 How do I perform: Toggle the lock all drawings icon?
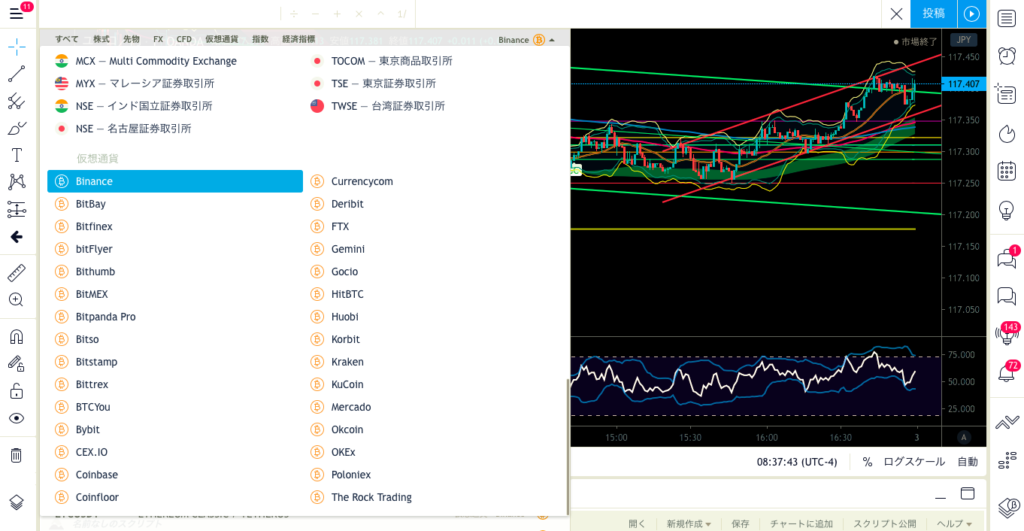[x=16, y=391]
